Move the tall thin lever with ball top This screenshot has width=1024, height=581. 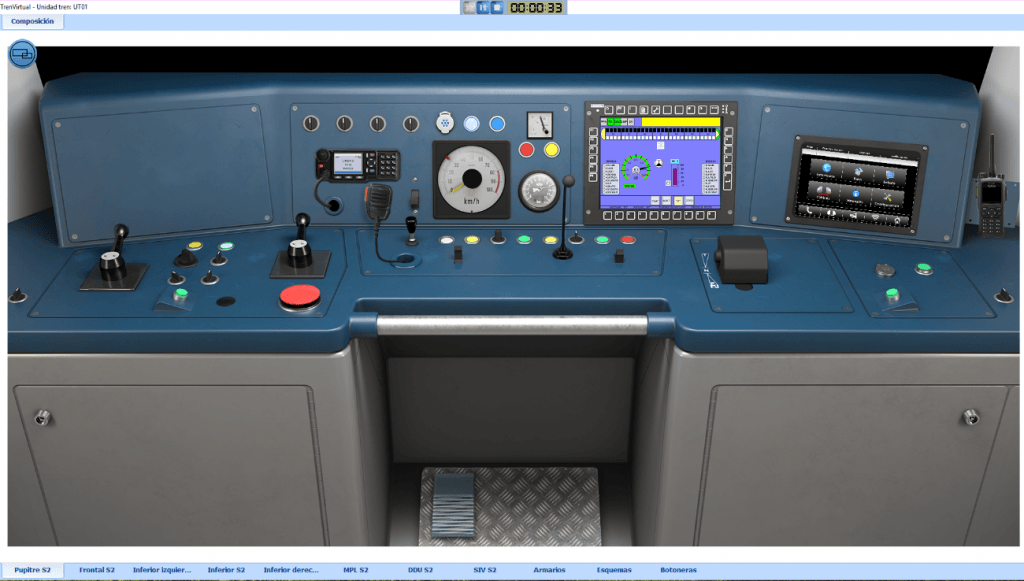tap(564, 219)
